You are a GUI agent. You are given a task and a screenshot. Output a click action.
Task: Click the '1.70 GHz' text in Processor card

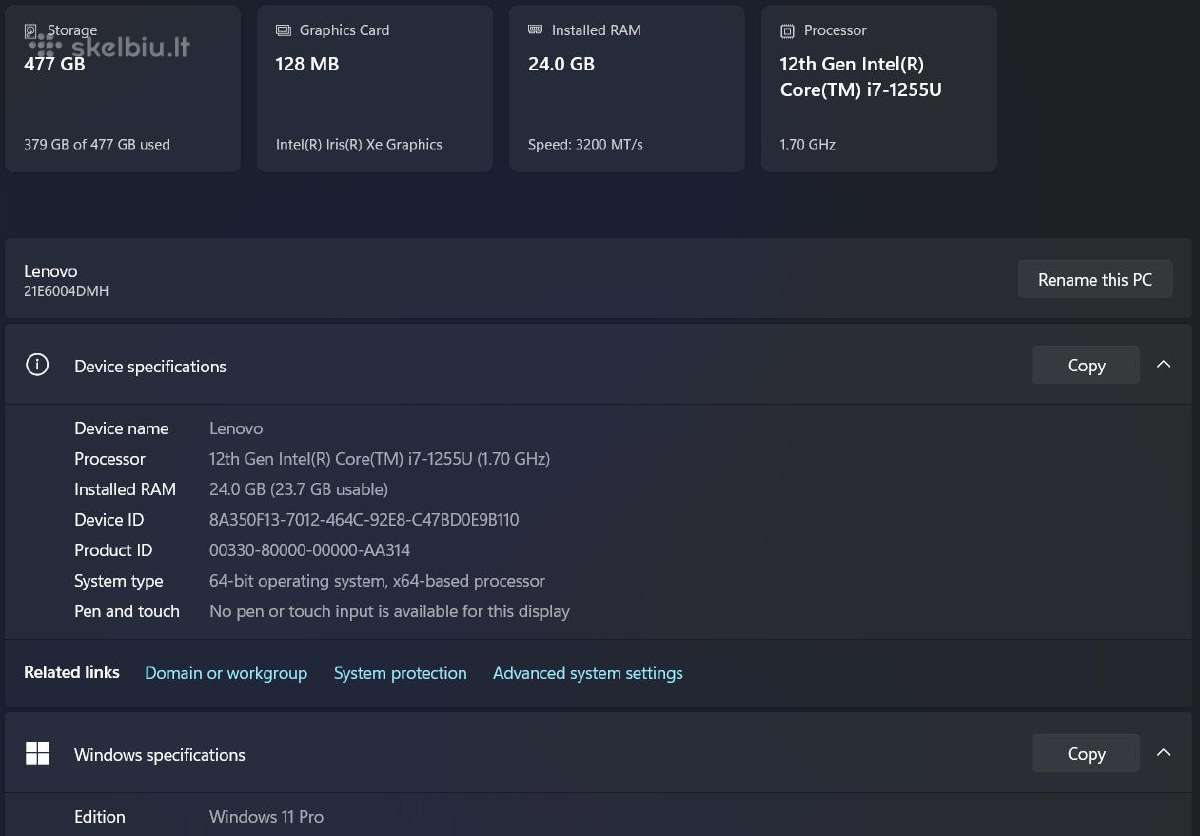(807, 144)
